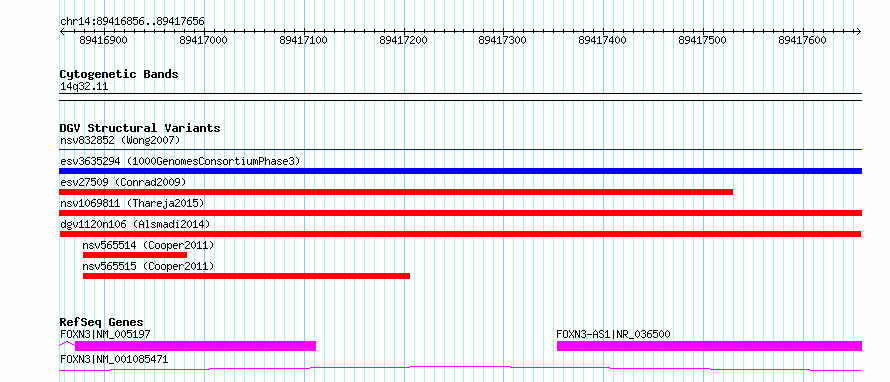Open variant nsv565514 (Cooper2011) label
The image size is (890, 382).
pyautogui.click(x=149, y=245)
